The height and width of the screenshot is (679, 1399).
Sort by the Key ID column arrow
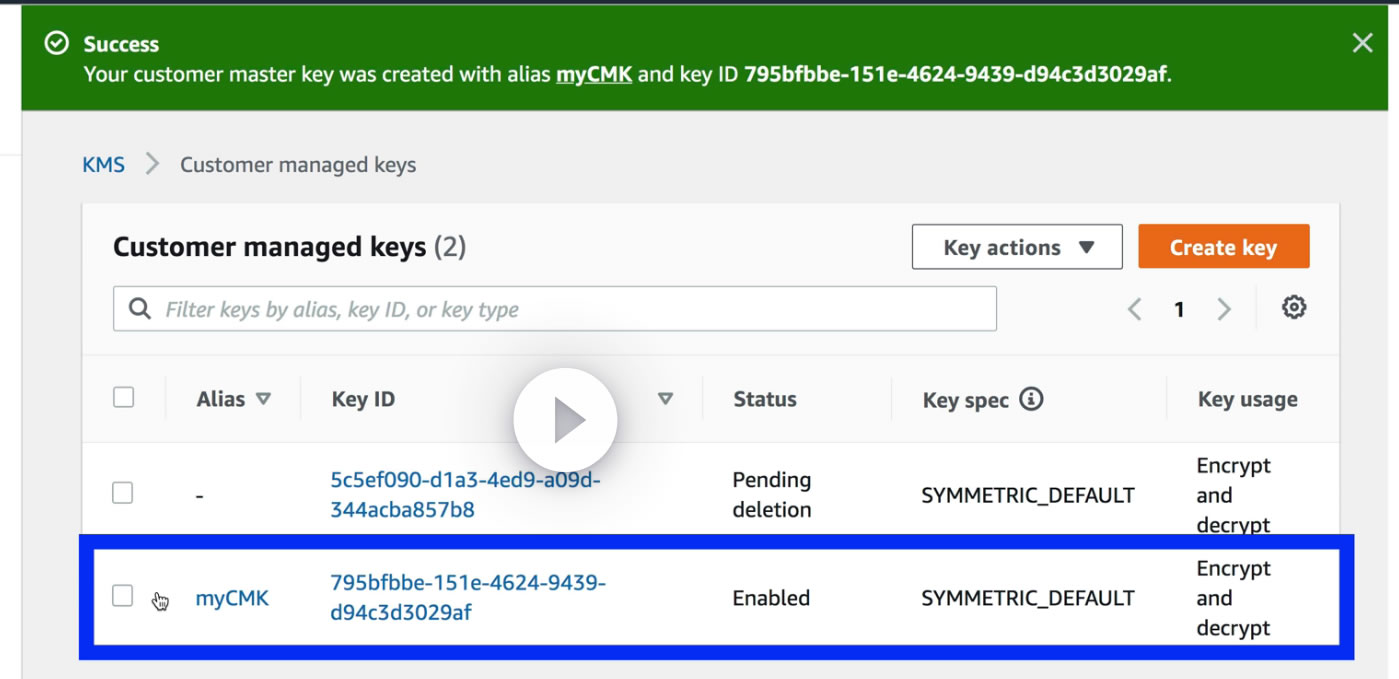(665, 399)
